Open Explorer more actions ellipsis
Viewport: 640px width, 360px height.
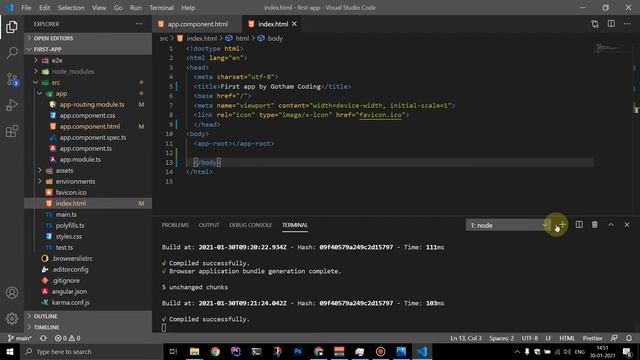coord(139,24)
